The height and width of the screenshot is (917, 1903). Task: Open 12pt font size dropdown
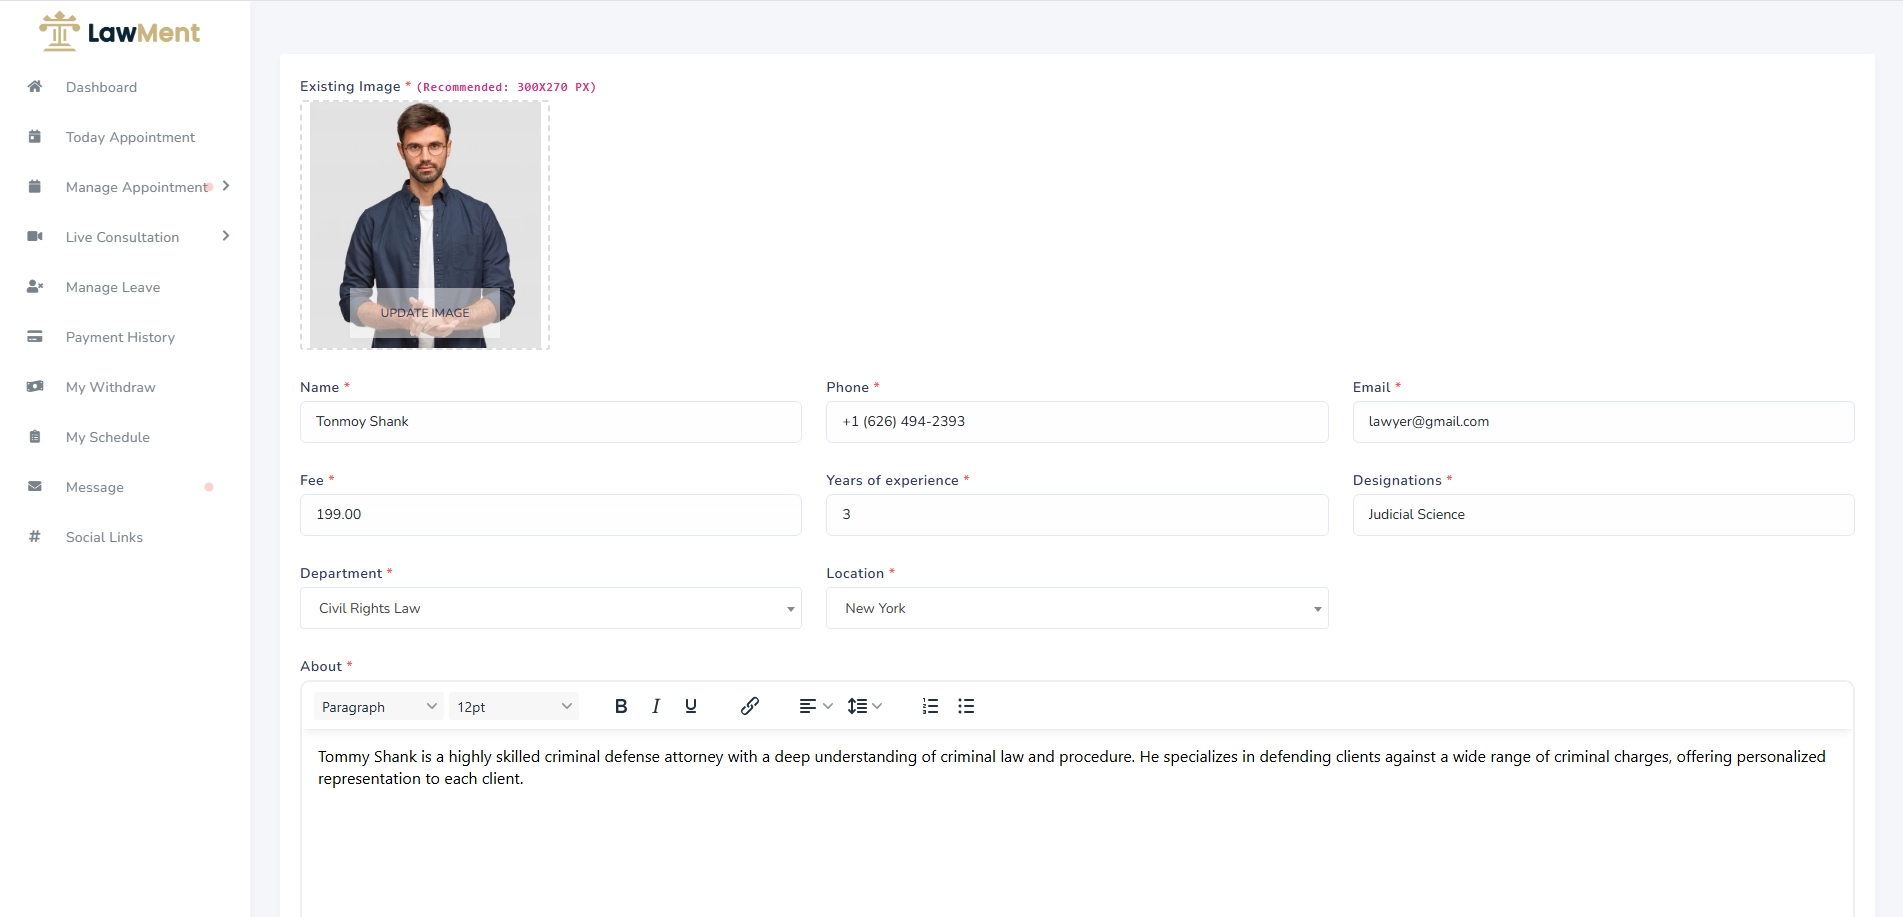click(514, 706)
